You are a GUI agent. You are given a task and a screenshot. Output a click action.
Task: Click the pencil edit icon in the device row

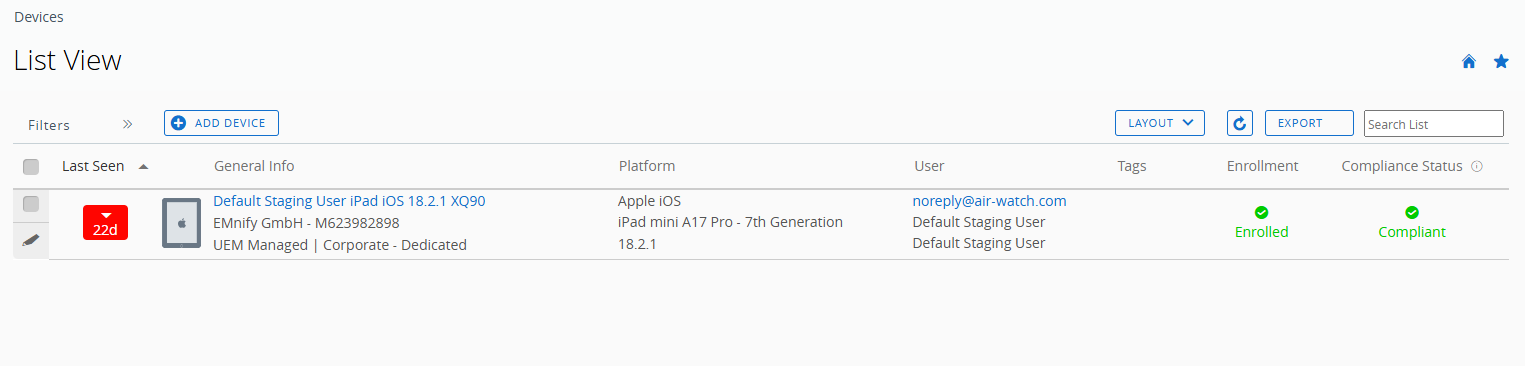click(x=30, y=240)
